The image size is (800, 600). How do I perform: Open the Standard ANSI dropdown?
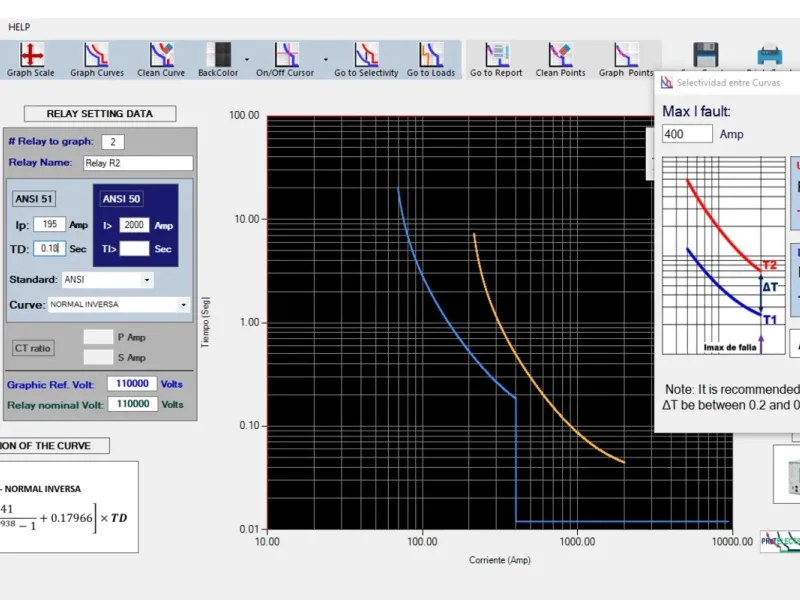(x=147, y=280)
